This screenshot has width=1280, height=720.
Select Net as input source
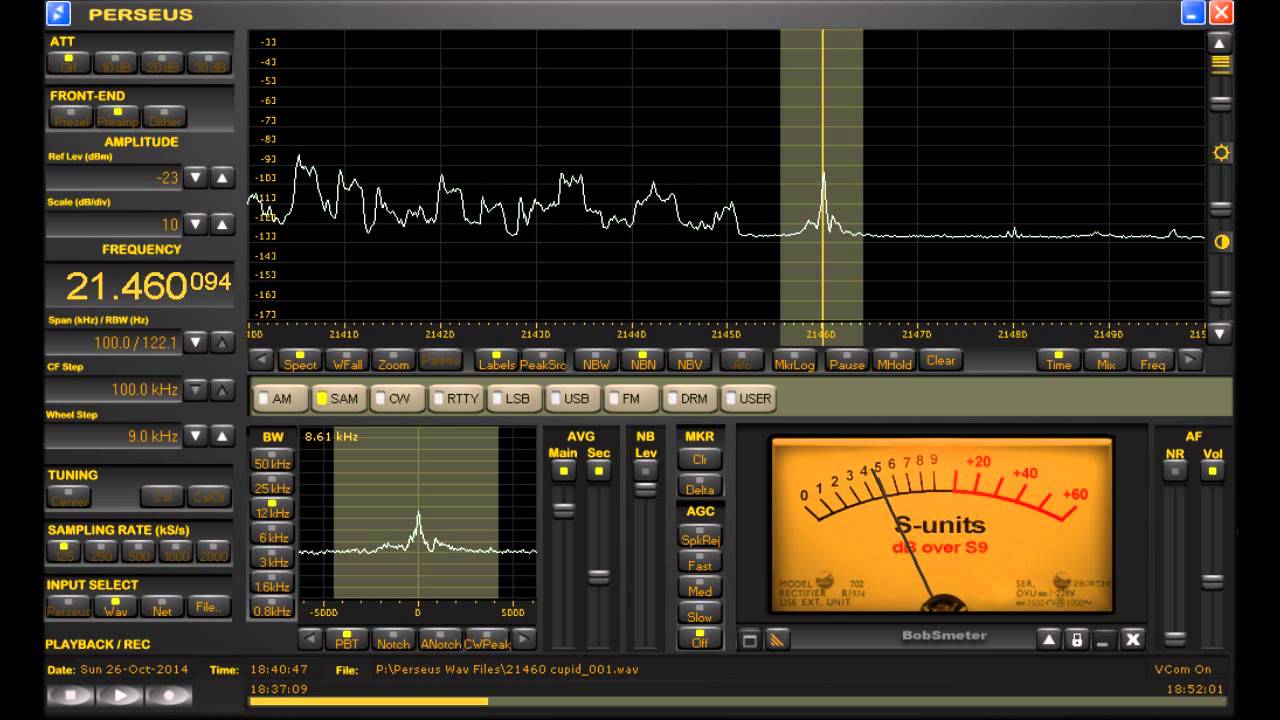(163, 607)
